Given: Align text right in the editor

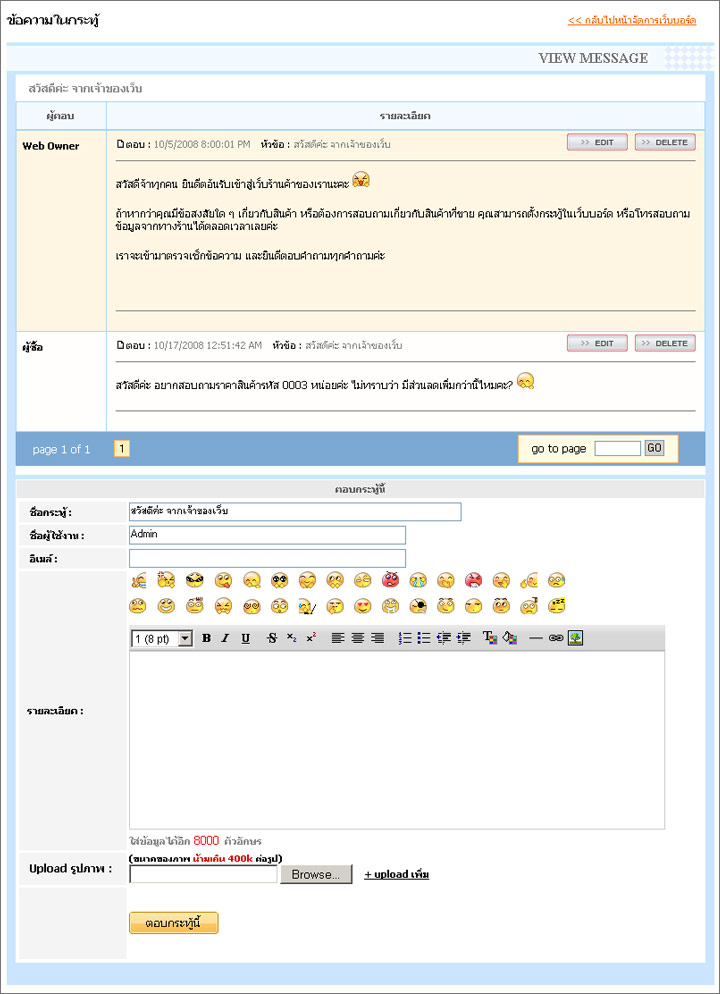Looking at the screenshot, I should tap(378, 638).
